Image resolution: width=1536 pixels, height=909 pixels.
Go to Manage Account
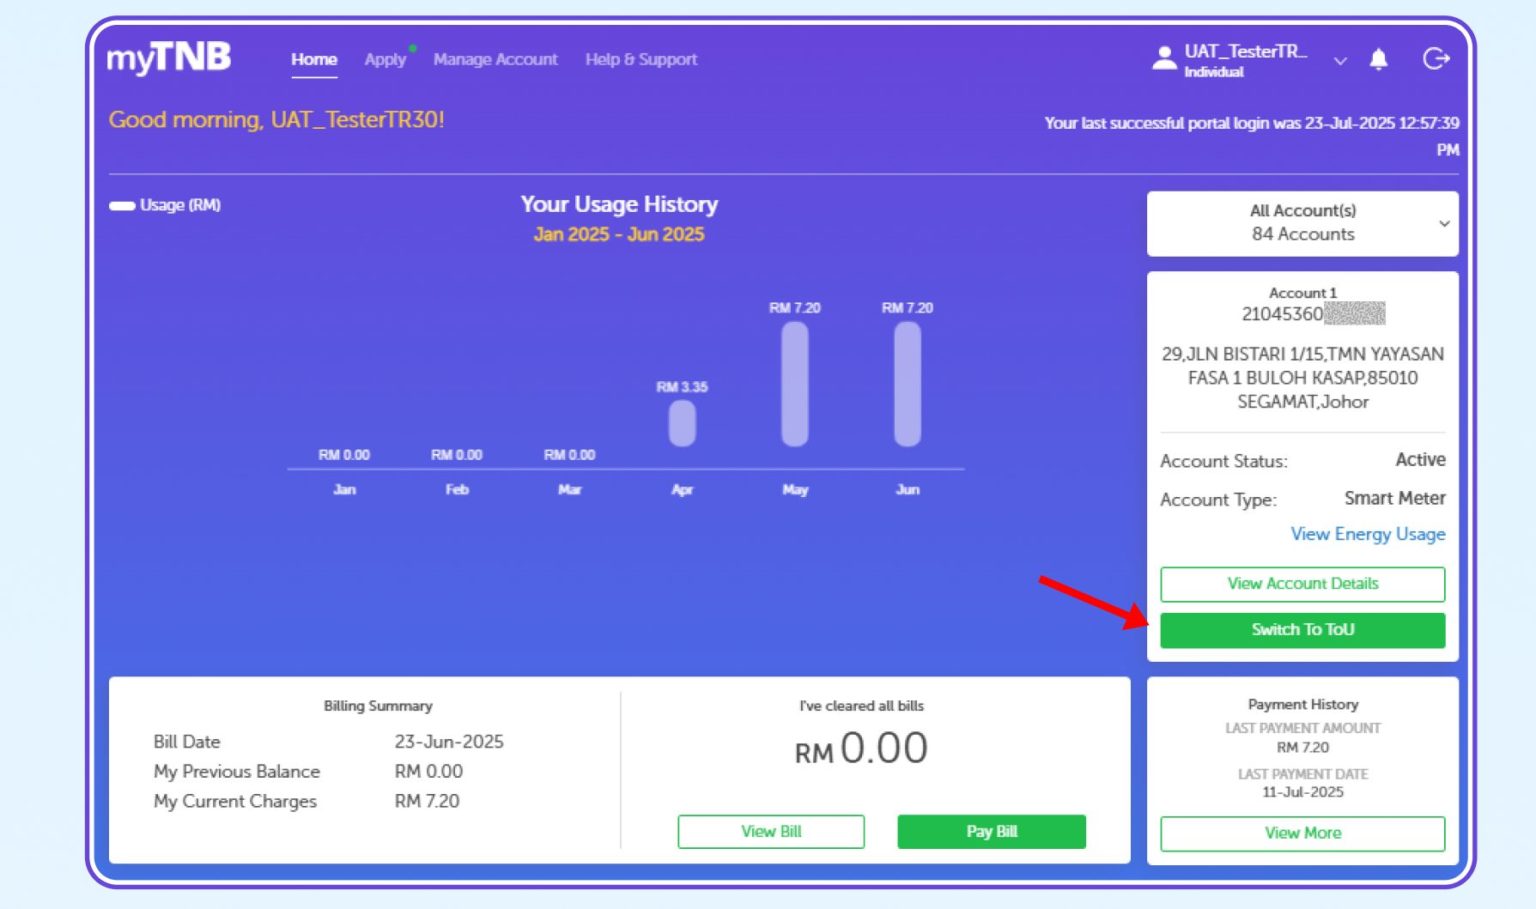[x=496, y=60]
